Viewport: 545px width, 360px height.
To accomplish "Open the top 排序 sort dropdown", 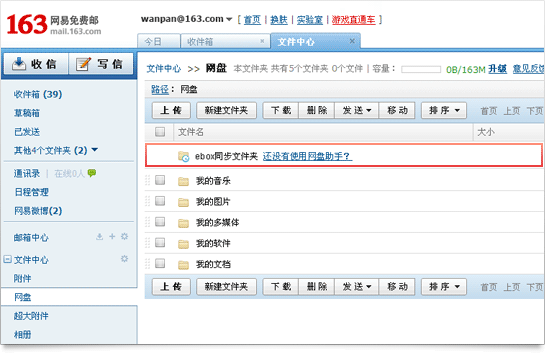I will click(x=444, y=110).
